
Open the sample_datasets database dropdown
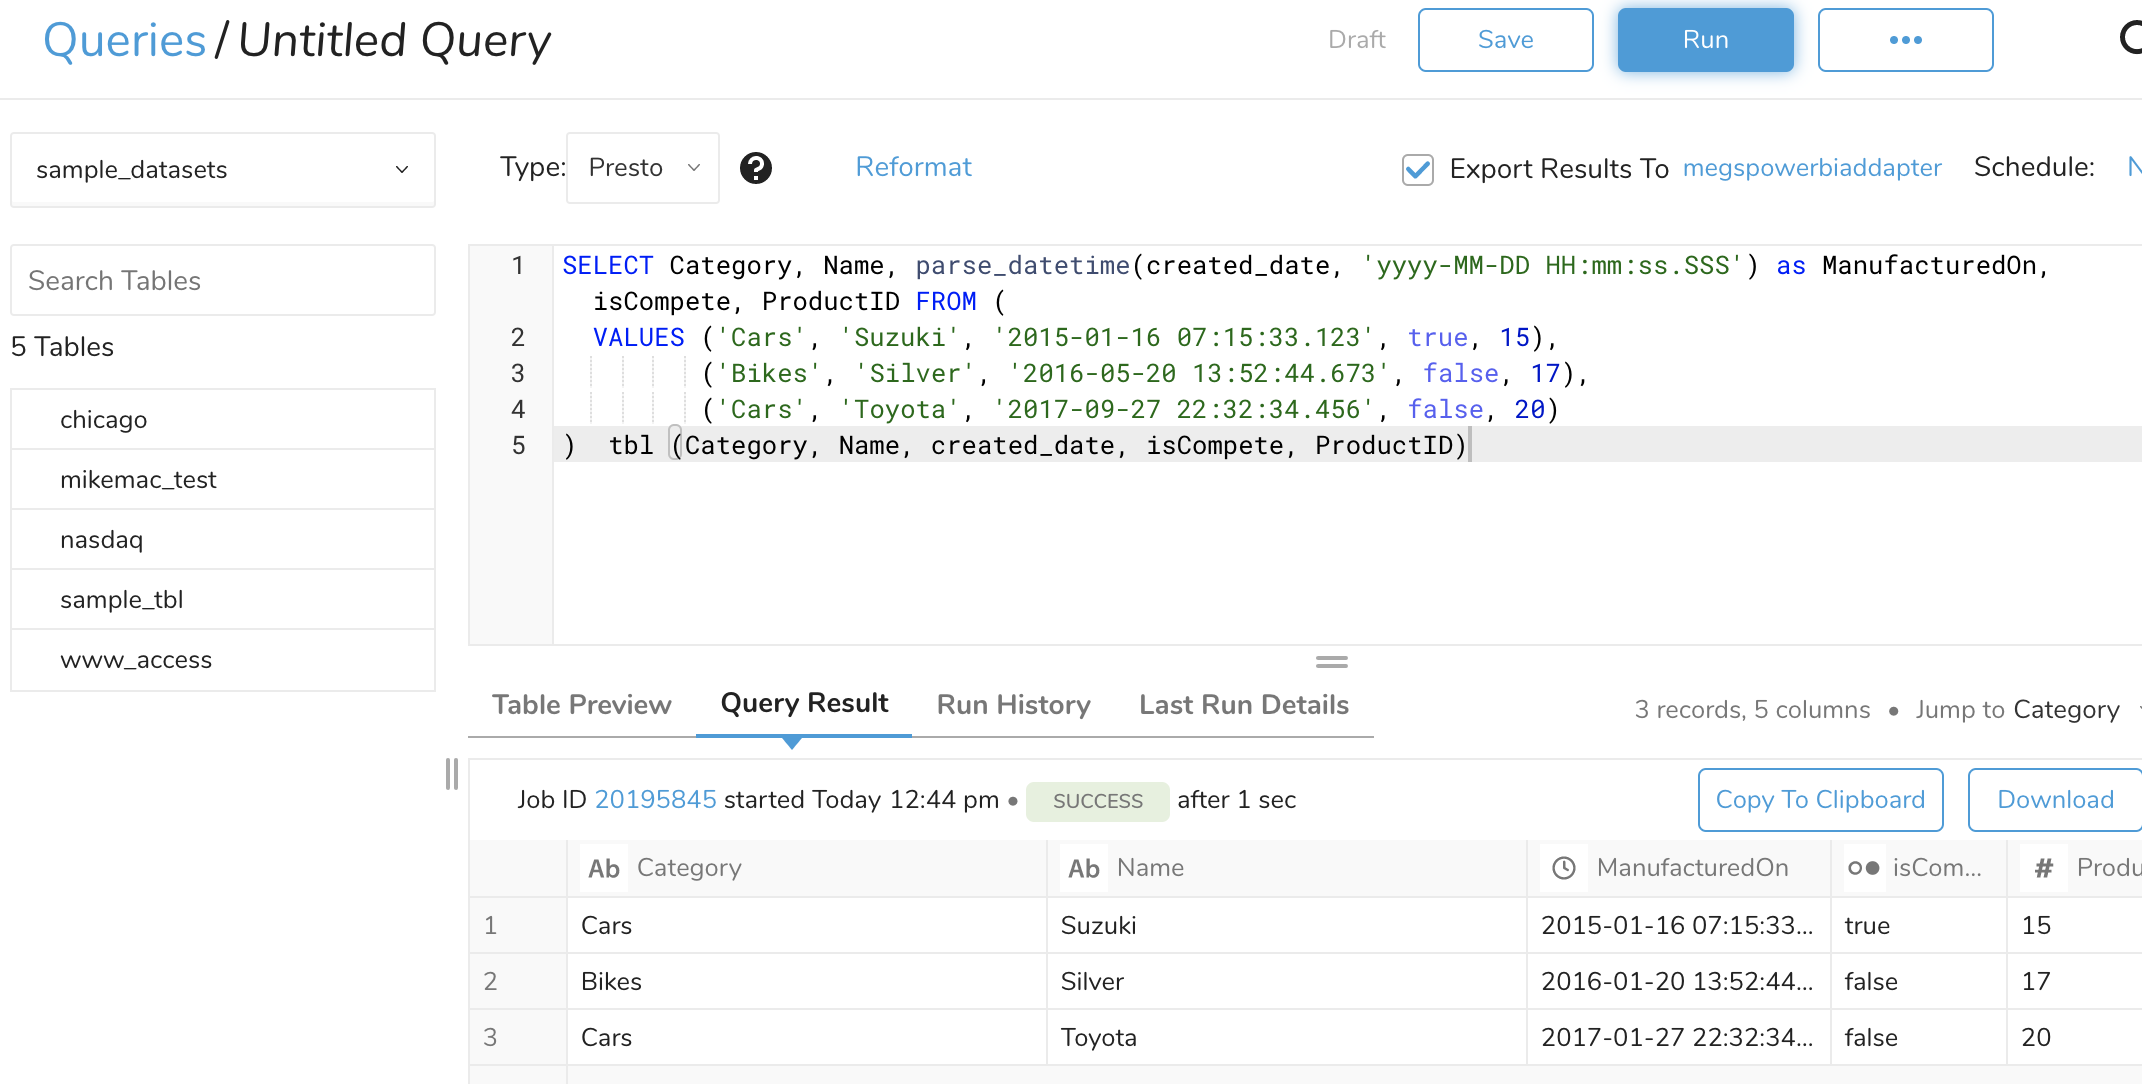[x=222, y=170]
